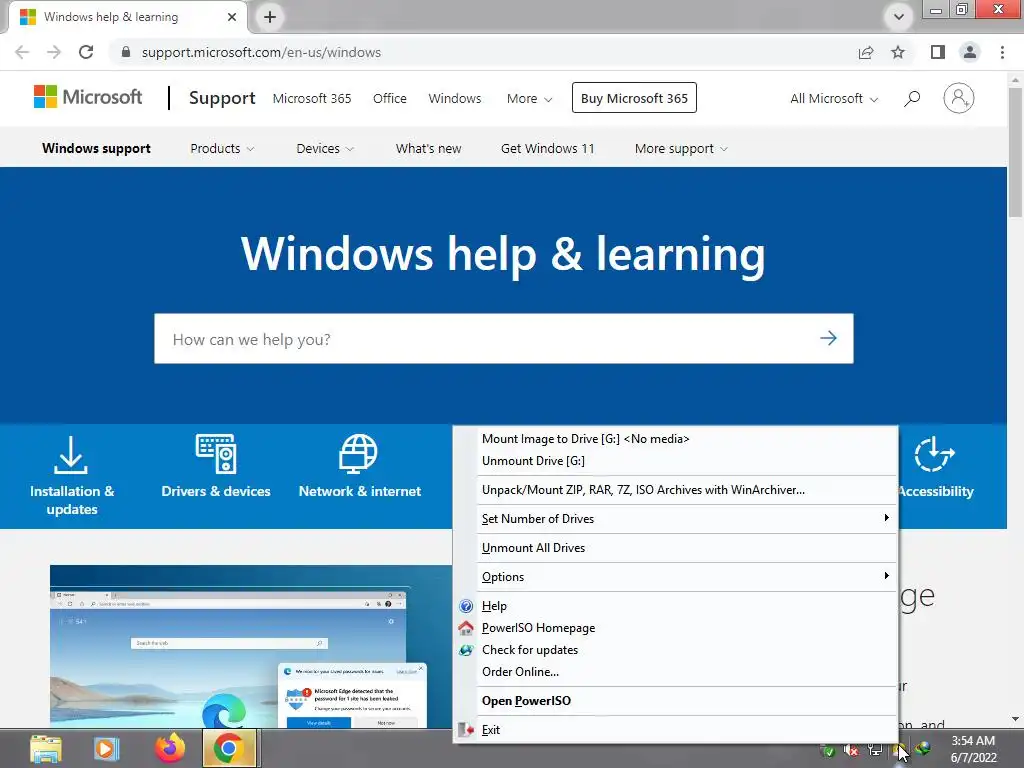
Task: Expand the Set Number of Drives submenu
Action: (x=676, y=519)
